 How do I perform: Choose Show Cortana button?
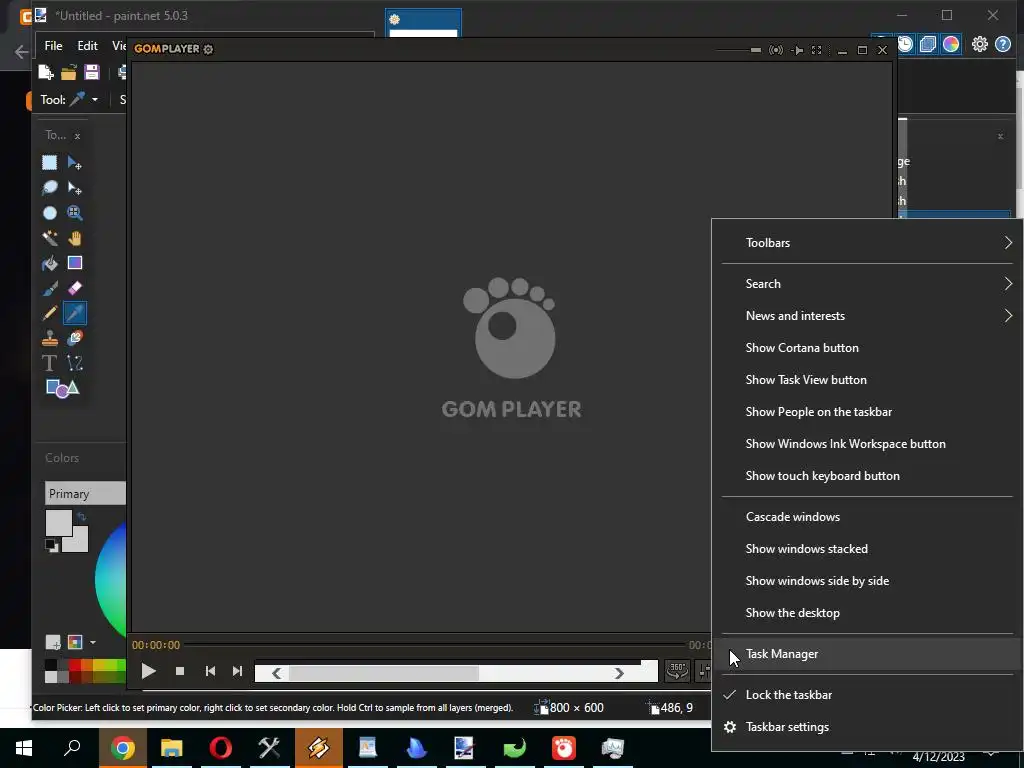867,348
